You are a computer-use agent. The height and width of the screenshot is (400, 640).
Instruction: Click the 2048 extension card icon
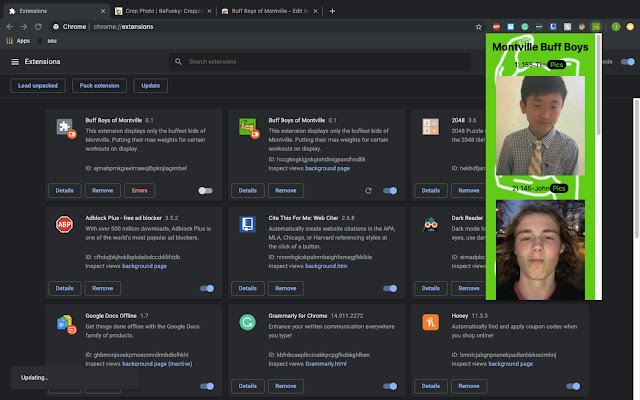click(431, 127)
